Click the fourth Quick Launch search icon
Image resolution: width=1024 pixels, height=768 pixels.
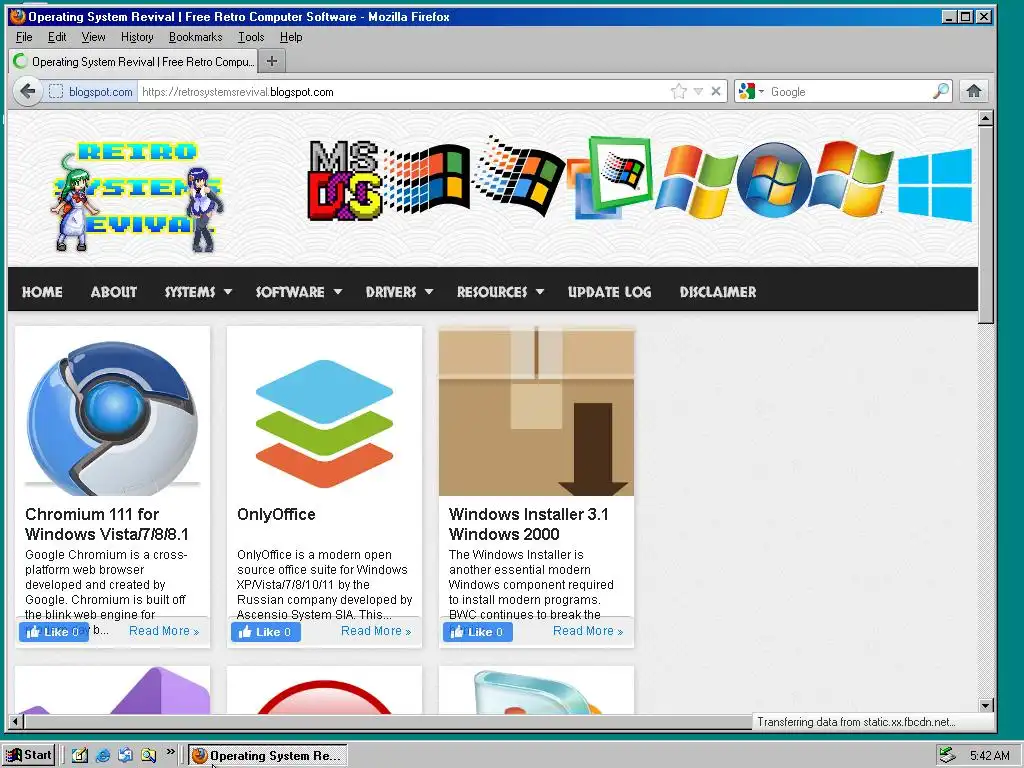149,756
